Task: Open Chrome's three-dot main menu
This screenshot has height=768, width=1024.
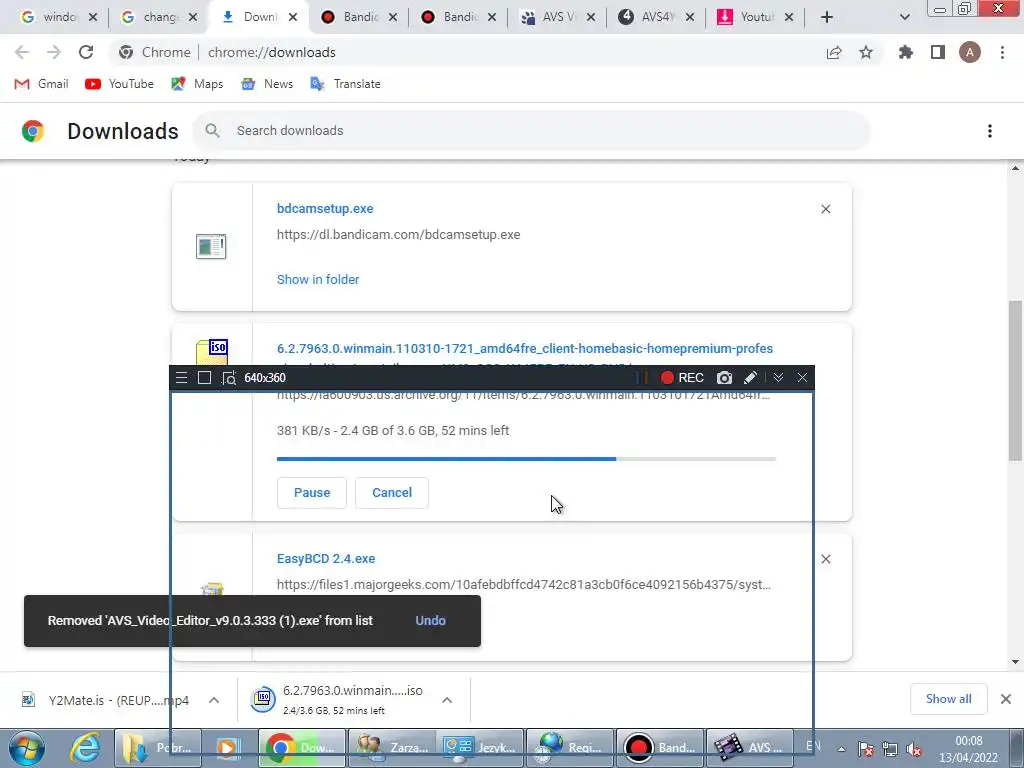Action: (1002, 52)
